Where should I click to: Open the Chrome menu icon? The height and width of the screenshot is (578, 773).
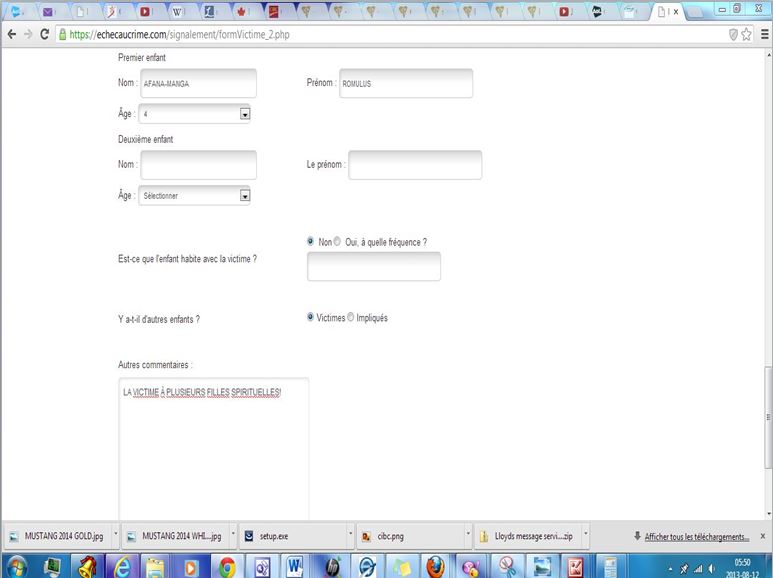763,33
